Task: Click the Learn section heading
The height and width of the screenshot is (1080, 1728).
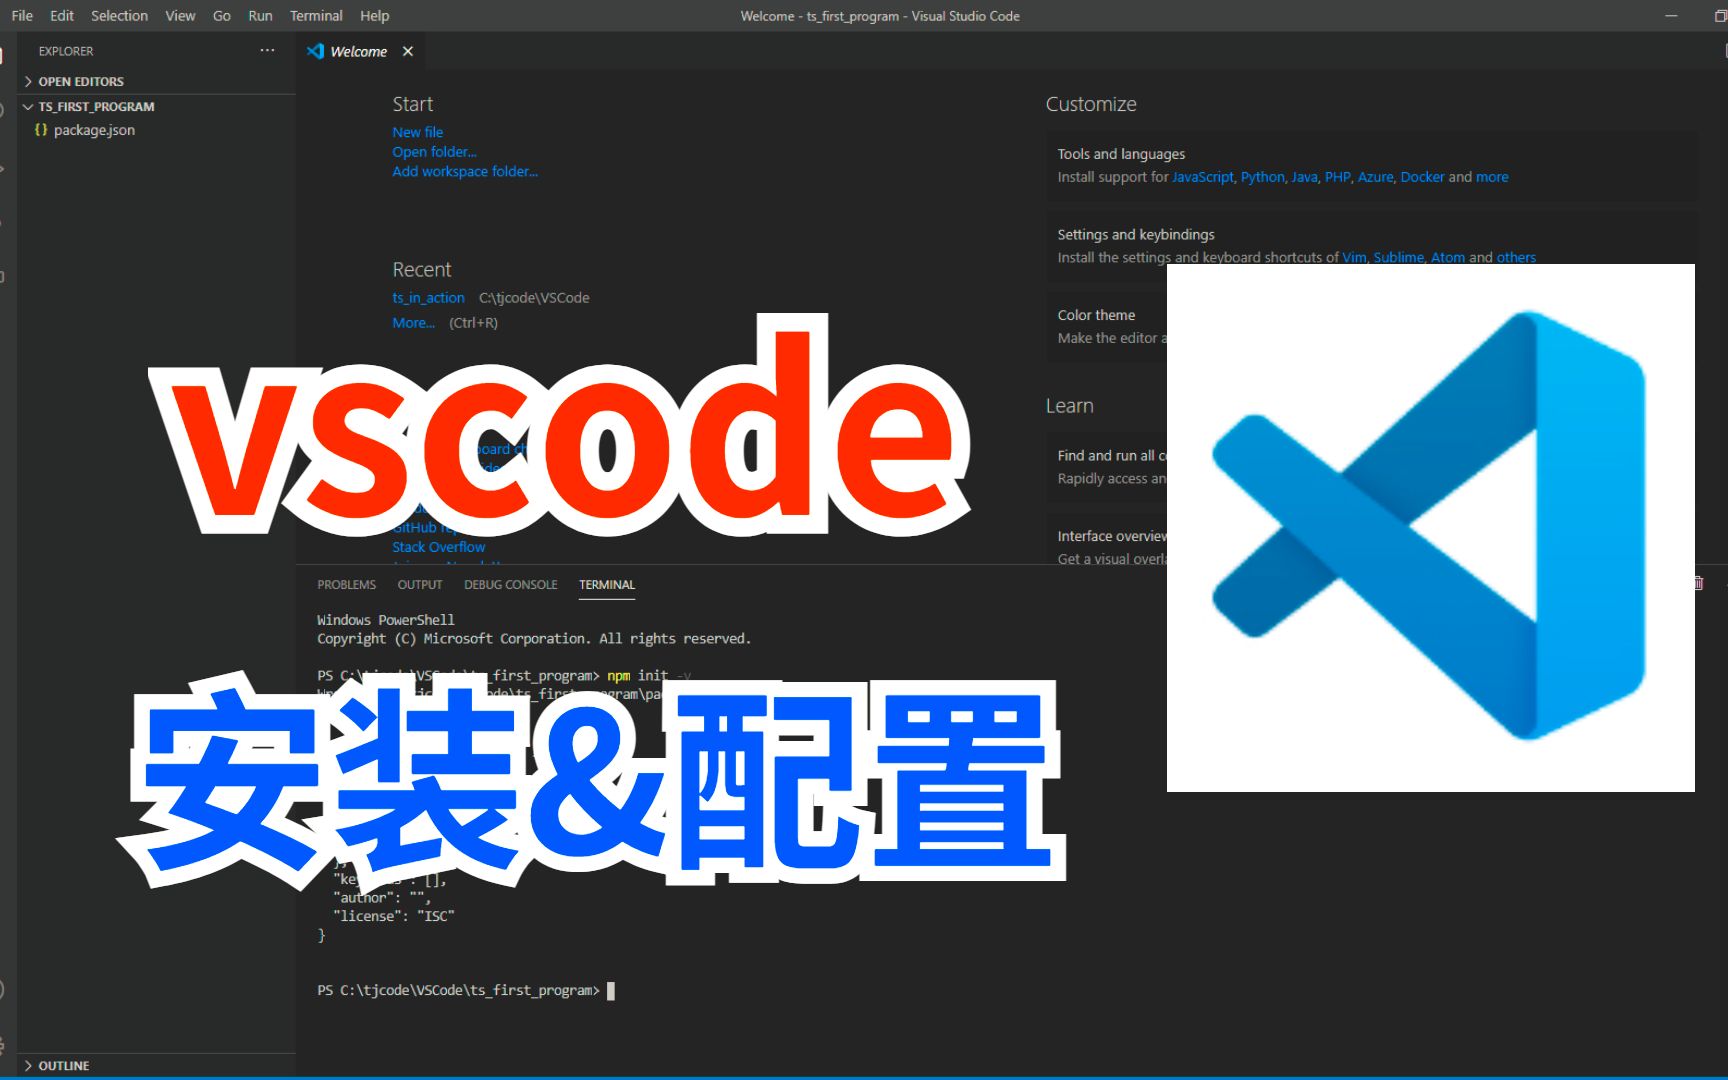Action: pyautogui.click(x=1069, y=406)
